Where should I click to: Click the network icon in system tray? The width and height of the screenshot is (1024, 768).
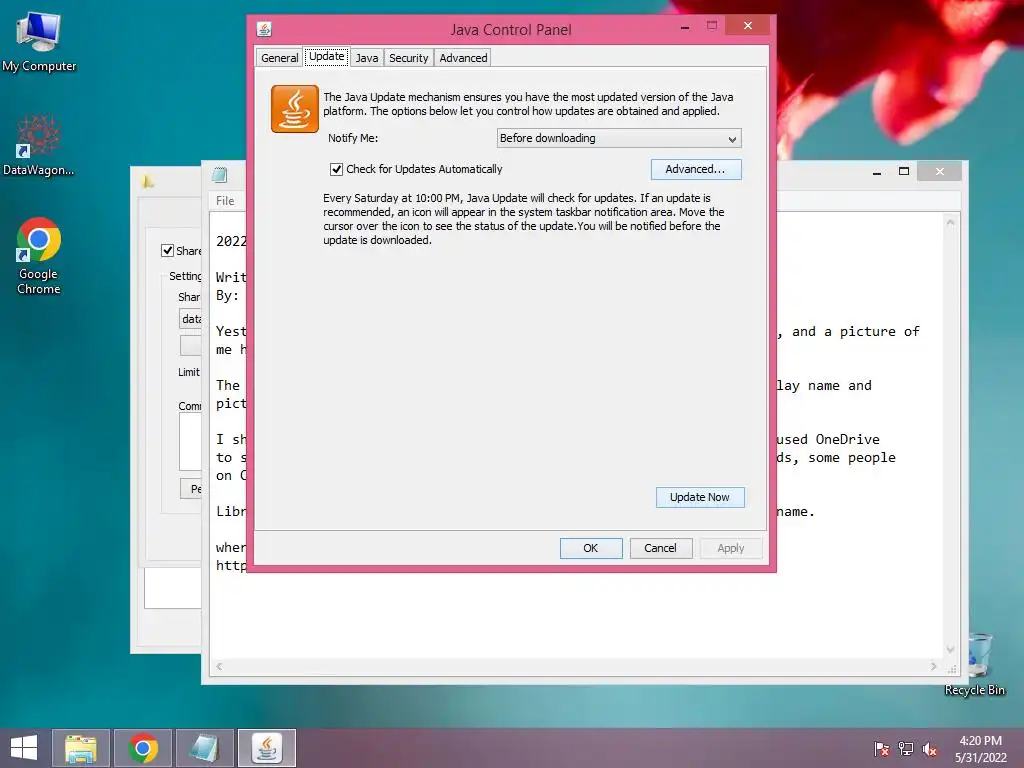pos(905,748)
